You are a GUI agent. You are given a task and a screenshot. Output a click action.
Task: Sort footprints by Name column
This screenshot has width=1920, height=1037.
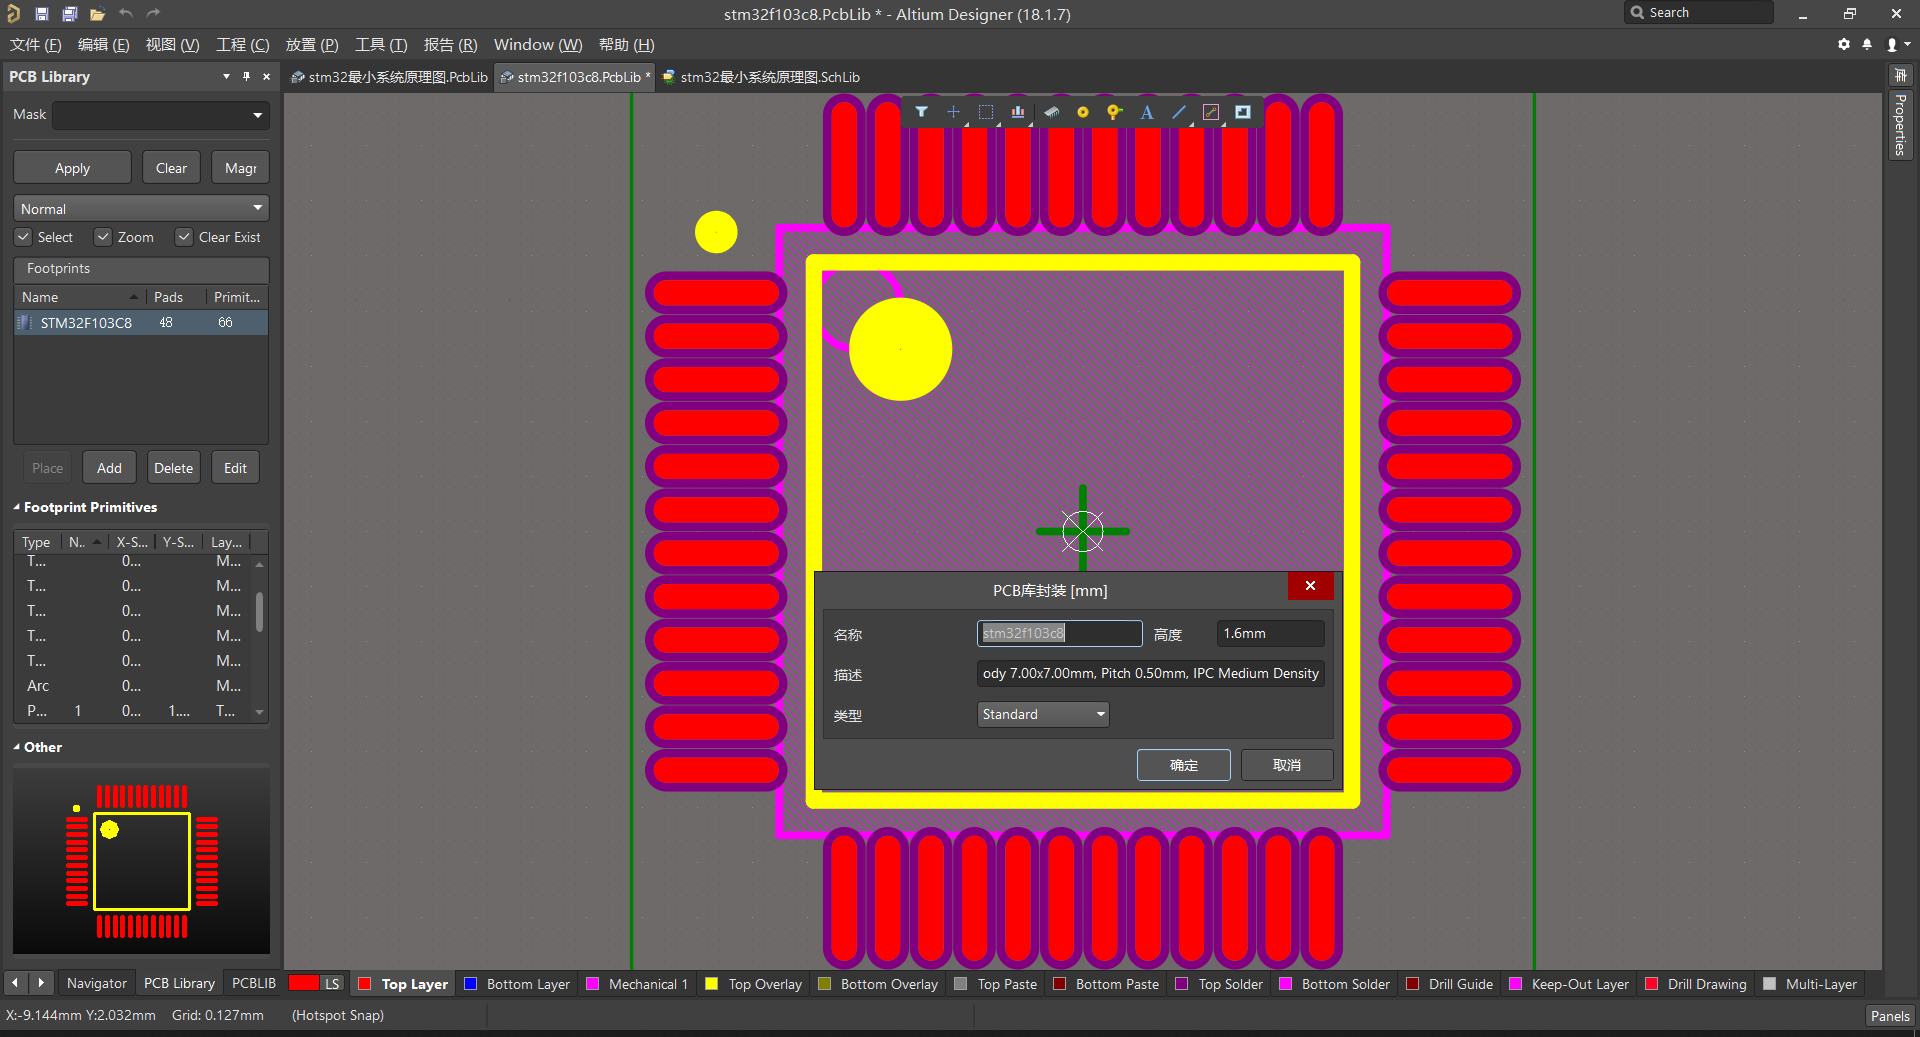pos(80,297)
